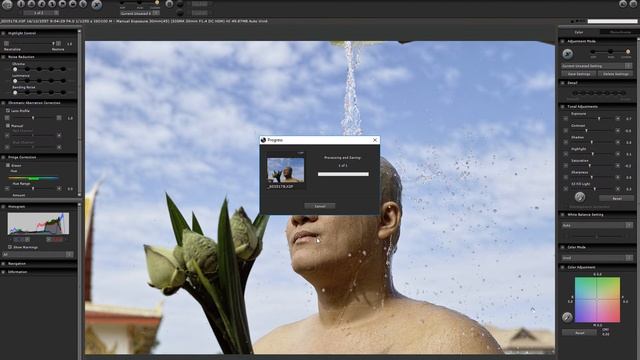The image size is (640, 360).
Task: Click inside the Color Adjustment color wheel
Action: [597, 300]
